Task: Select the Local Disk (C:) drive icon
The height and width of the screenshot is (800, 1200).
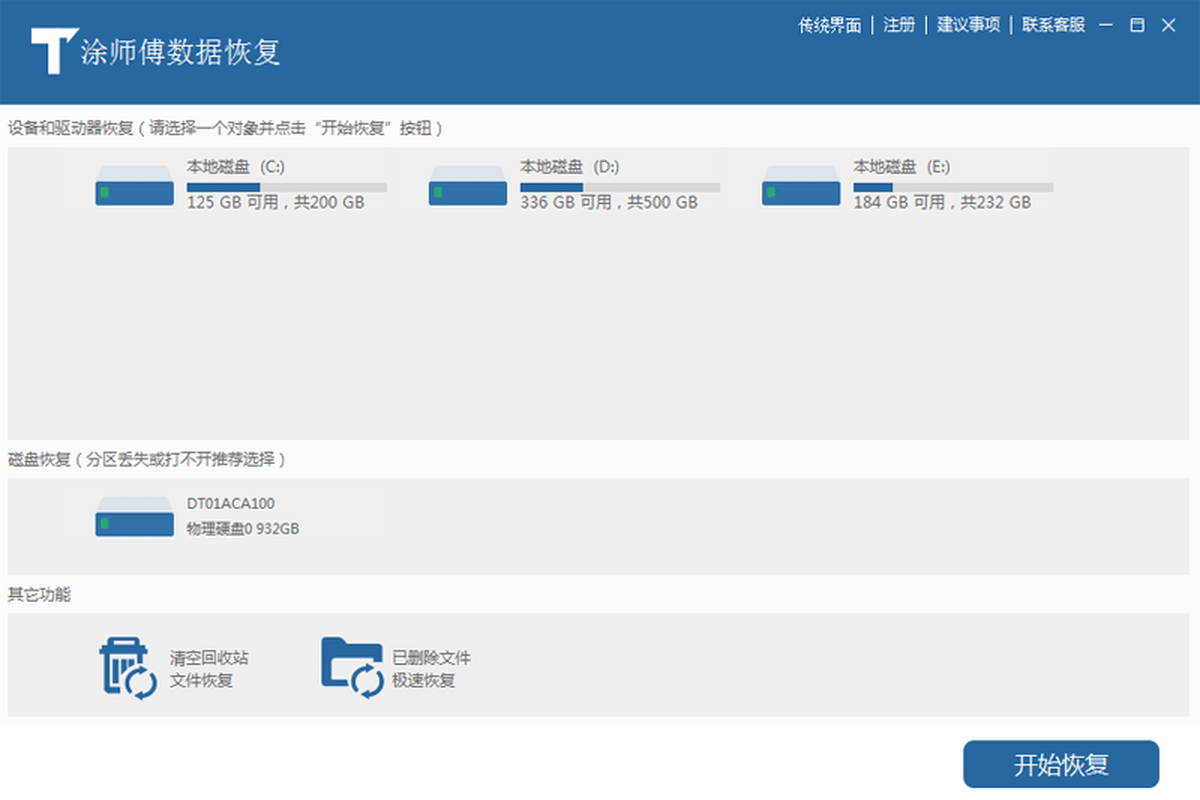Action: pyautogui.click(x=133, y=187)
